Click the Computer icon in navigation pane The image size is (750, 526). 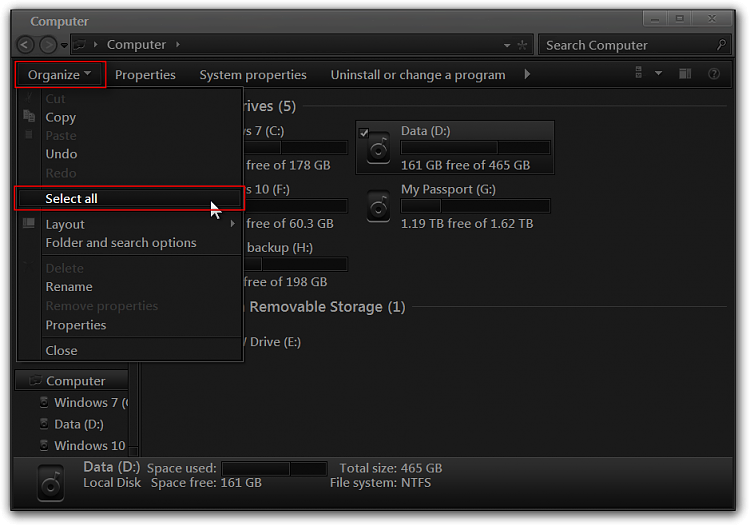click(x=35, y=381)
